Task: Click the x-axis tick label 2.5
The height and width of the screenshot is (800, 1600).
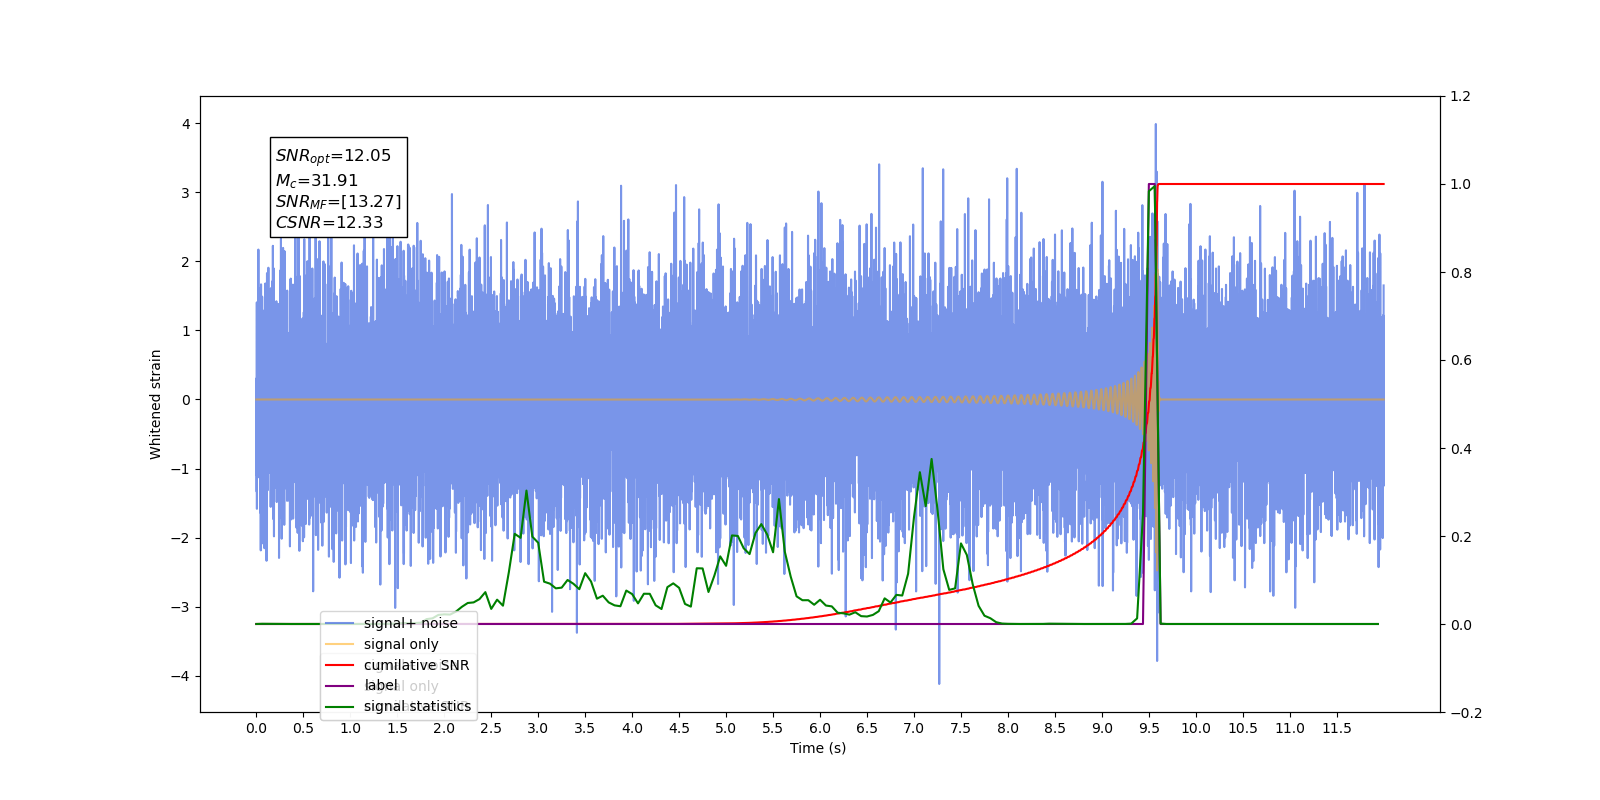Action: pyautogui.click(x=491, y=728)
